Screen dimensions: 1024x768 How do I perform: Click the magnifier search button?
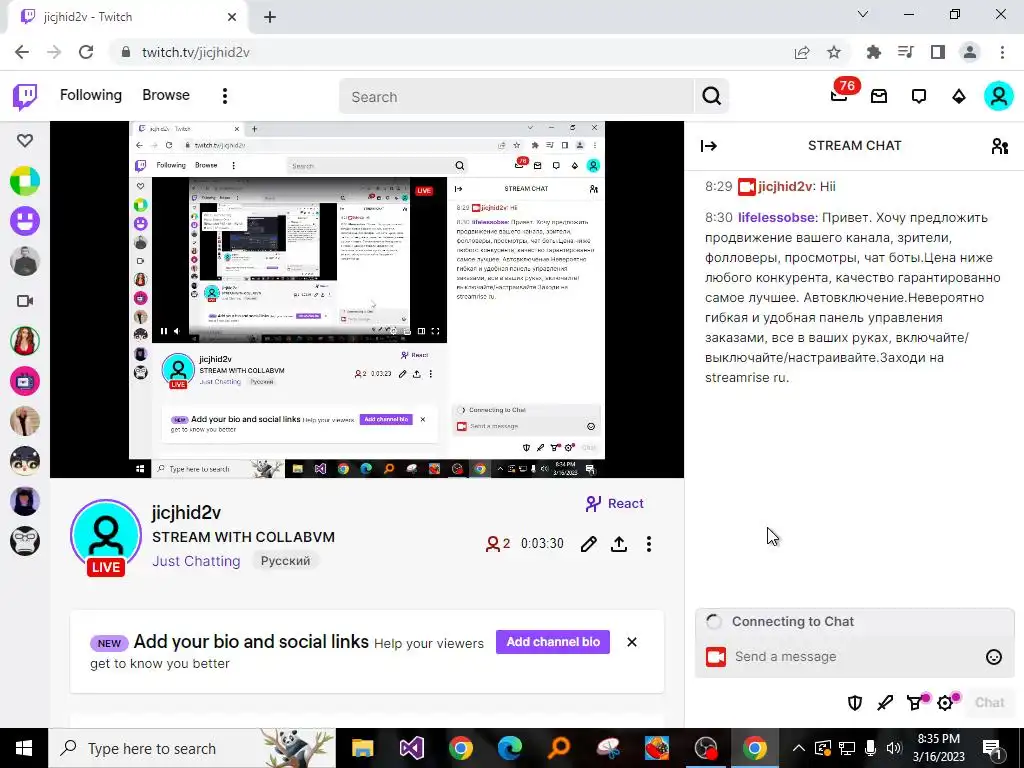point(711,97)
